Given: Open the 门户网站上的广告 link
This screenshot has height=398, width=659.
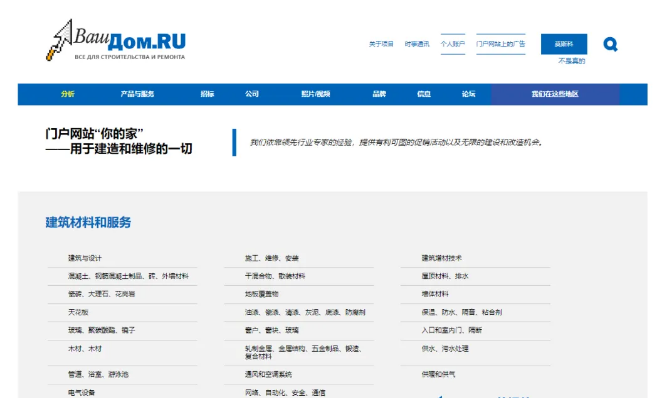Looking at the screenshot, I should pos(501,44).
